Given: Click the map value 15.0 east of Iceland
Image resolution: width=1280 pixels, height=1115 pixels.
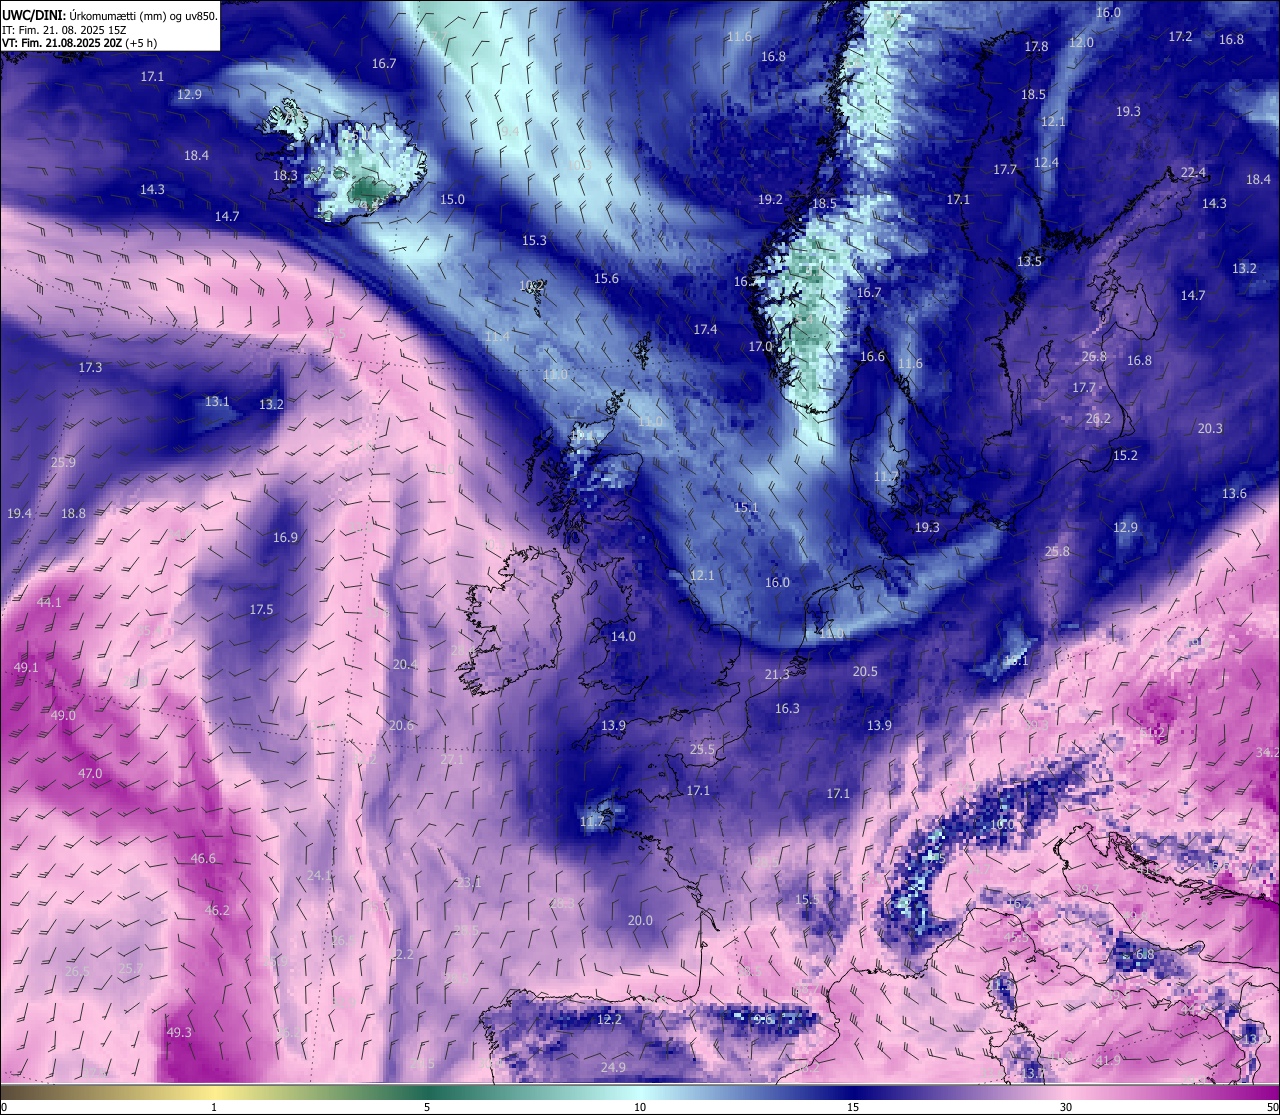Looking at the screenshot, I should [x=452, y=199].
